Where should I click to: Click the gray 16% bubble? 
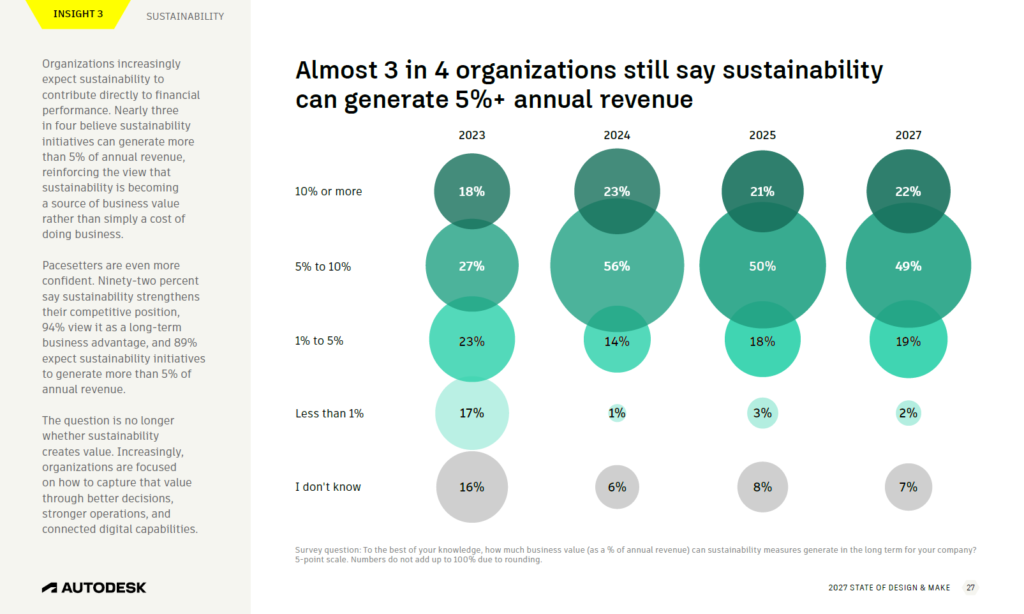click(472, 487)
